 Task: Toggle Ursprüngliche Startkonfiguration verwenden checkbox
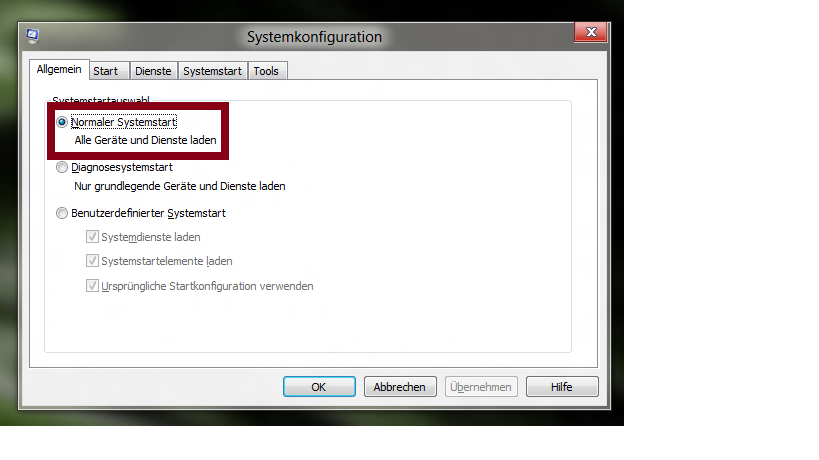tap(92, 286)
